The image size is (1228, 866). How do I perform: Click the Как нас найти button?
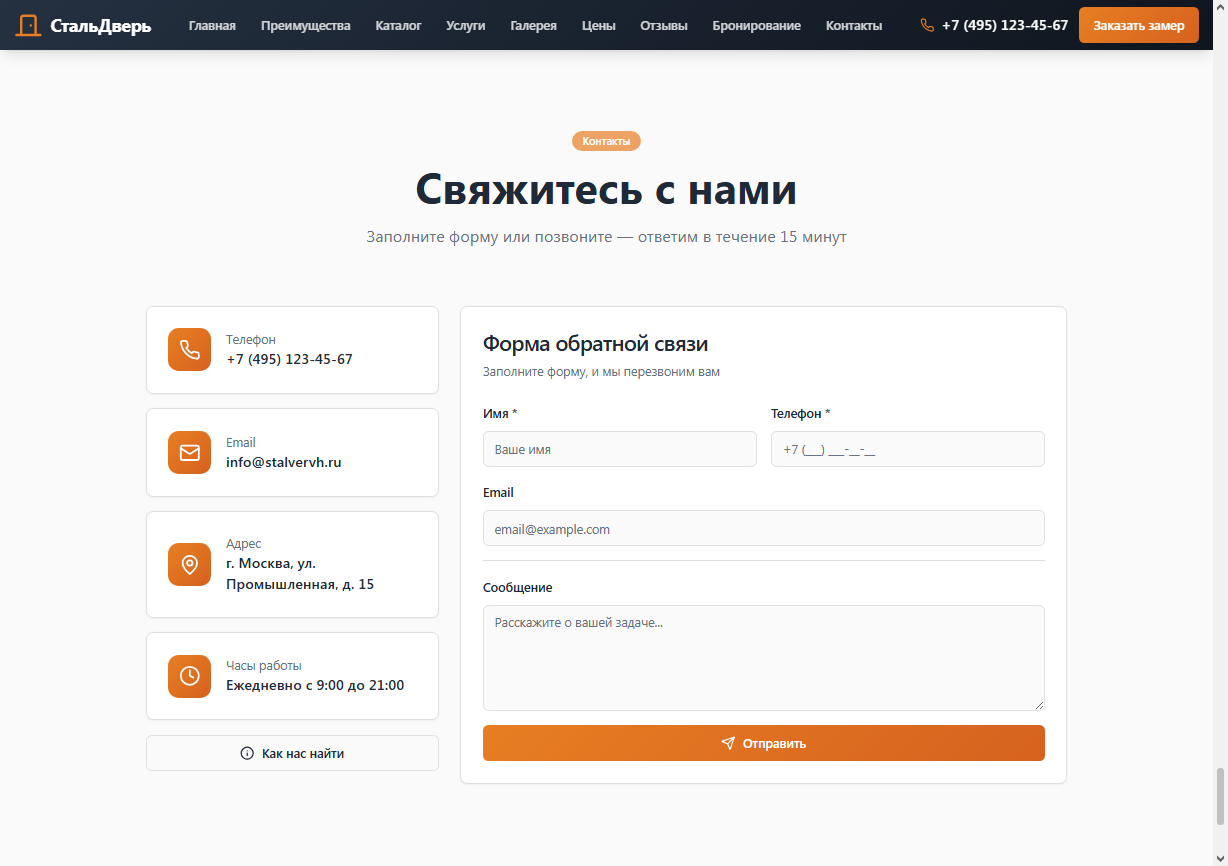[x=292, y=753]
